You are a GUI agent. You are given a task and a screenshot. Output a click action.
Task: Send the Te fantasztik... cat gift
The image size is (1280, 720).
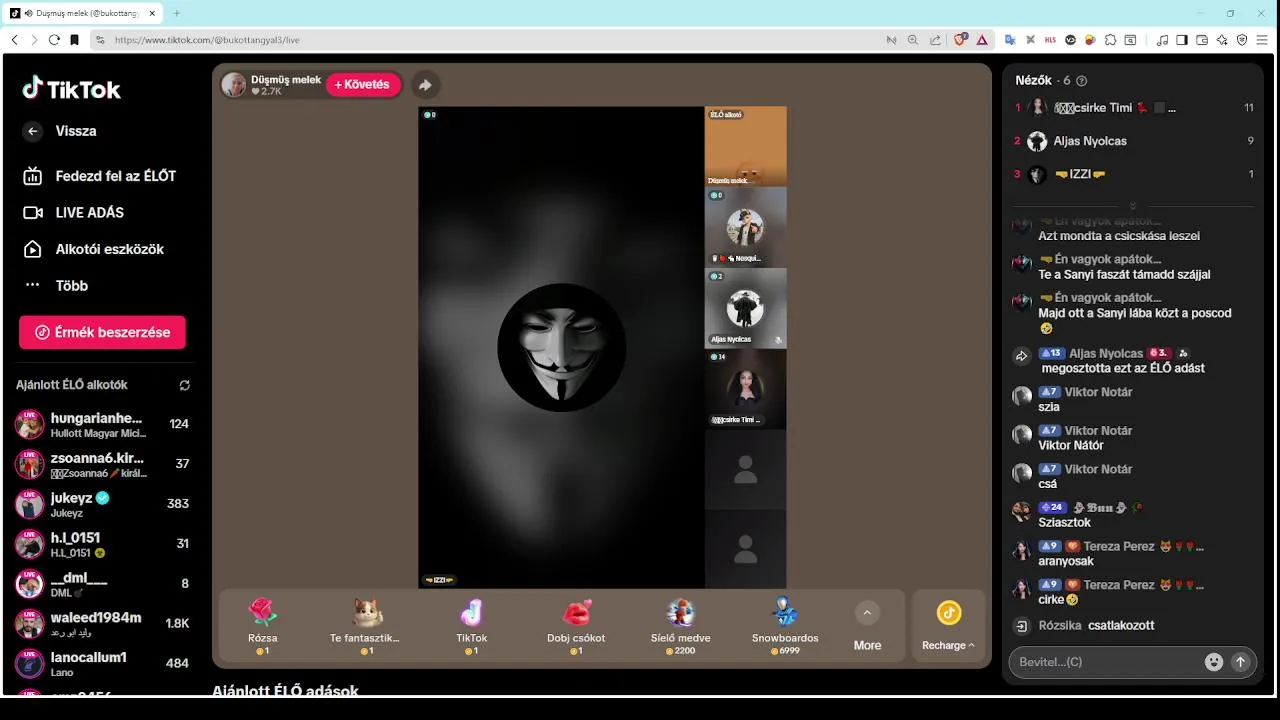pyautogui.click(x=365, y=625)
